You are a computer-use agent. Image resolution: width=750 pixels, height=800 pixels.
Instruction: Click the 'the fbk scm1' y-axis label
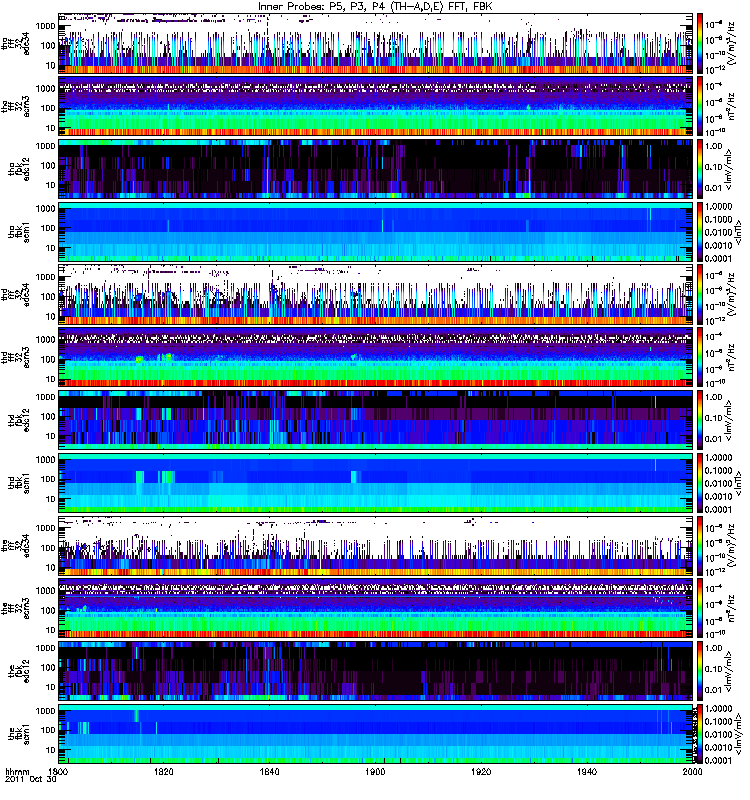pyautogui.click(x=19, y=734)
